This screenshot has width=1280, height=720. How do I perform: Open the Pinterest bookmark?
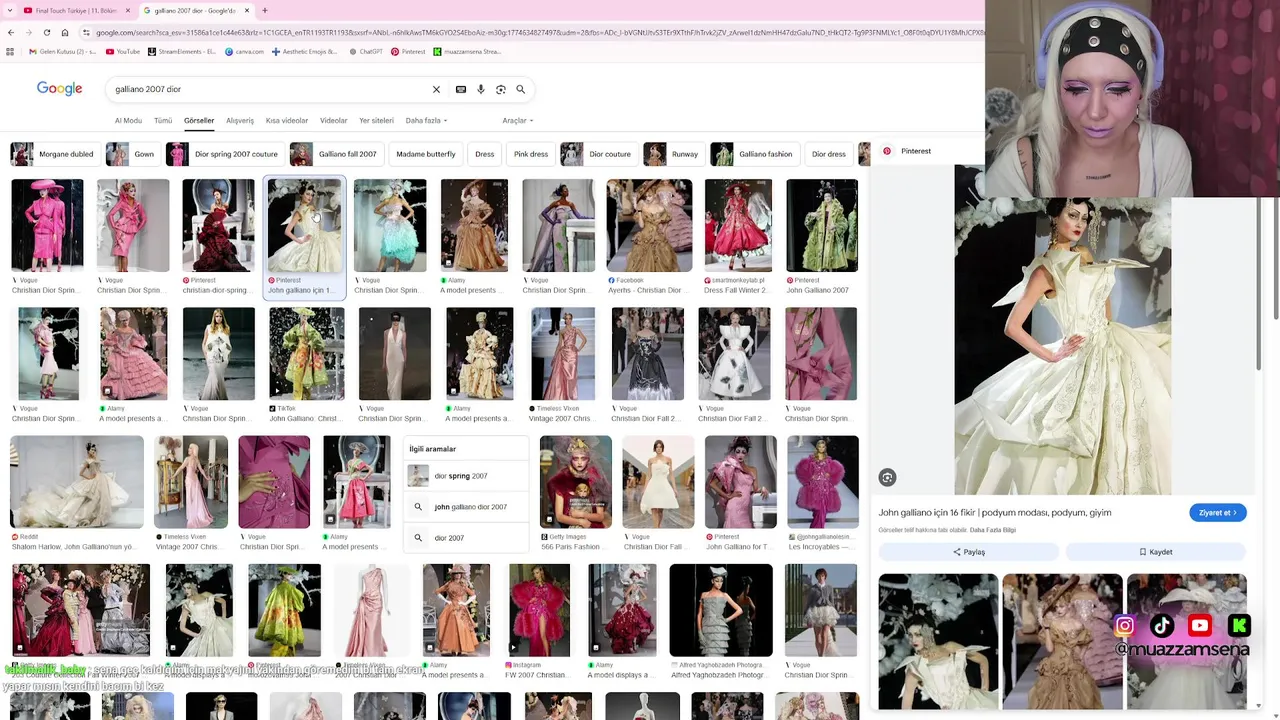pyautogui.click(x=408, y=51)
